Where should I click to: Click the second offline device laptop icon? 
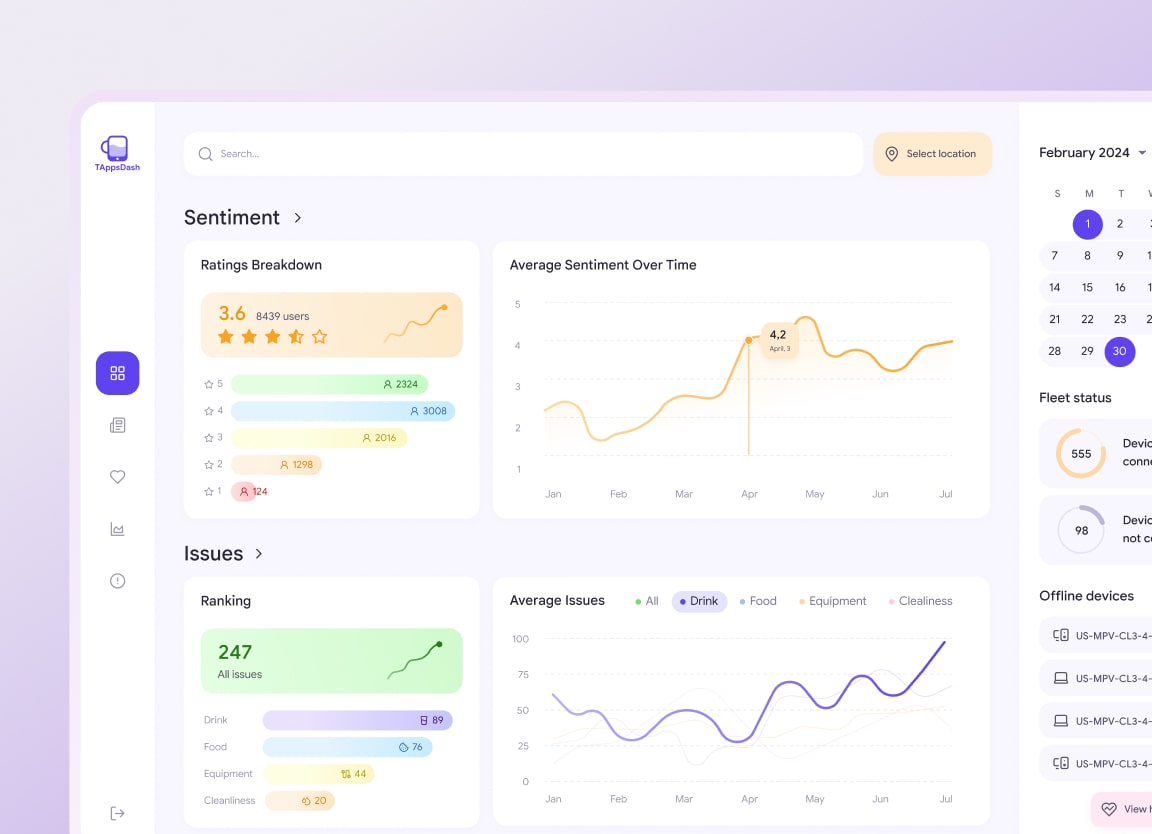(1061, 677)
